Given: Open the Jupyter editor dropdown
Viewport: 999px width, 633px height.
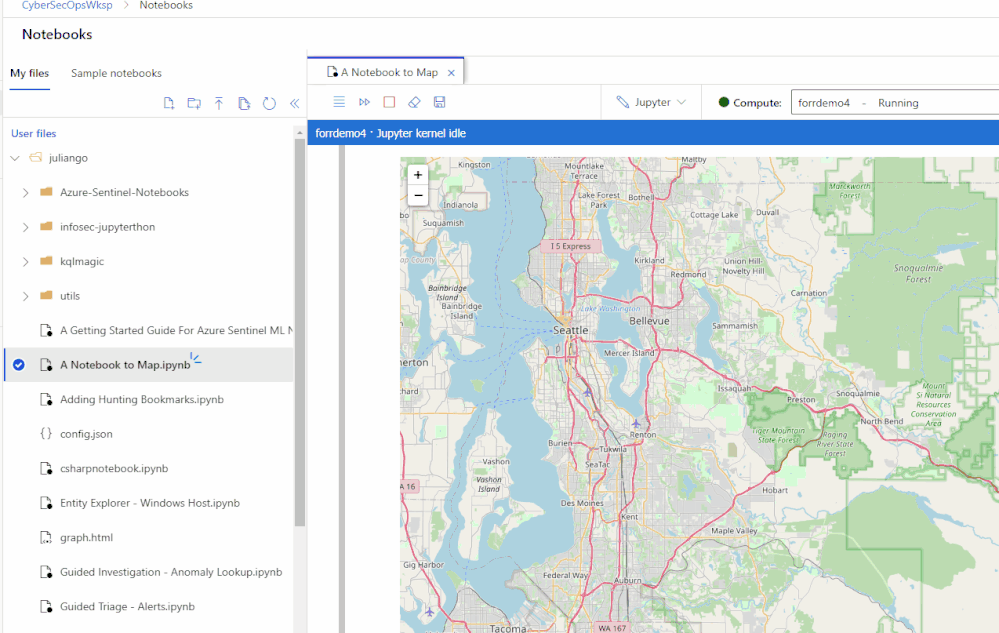Looking at the screenshot, I should (x=652, y=102).
